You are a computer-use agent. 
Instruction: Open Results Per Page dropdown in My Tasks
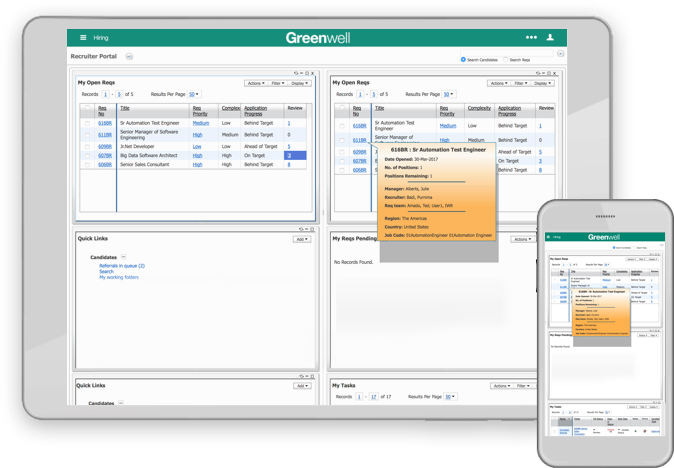[x=450, y=397]
